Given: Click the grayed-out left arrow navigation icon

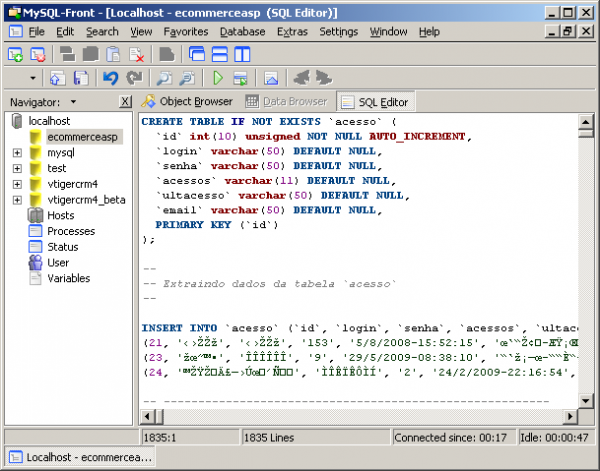Looking at the screenshot, I should 301,78.
